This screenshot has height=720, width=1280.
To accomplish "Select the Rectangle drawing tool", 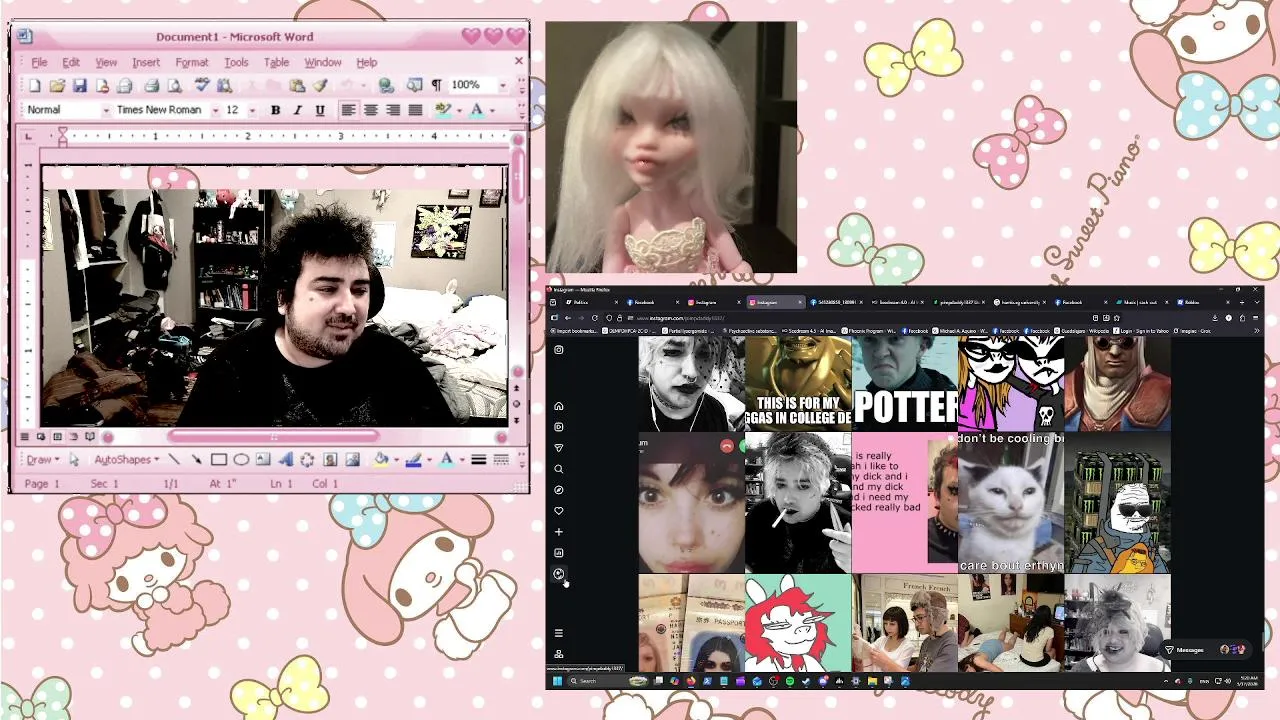I will tap(219, 460).
